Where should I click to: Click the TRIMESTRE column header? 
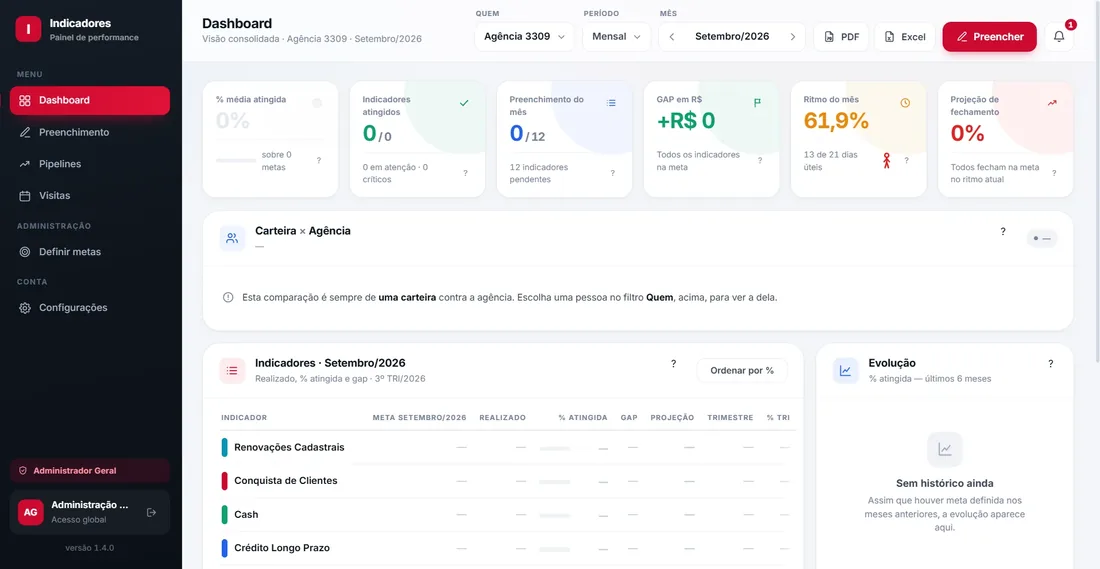730,417
